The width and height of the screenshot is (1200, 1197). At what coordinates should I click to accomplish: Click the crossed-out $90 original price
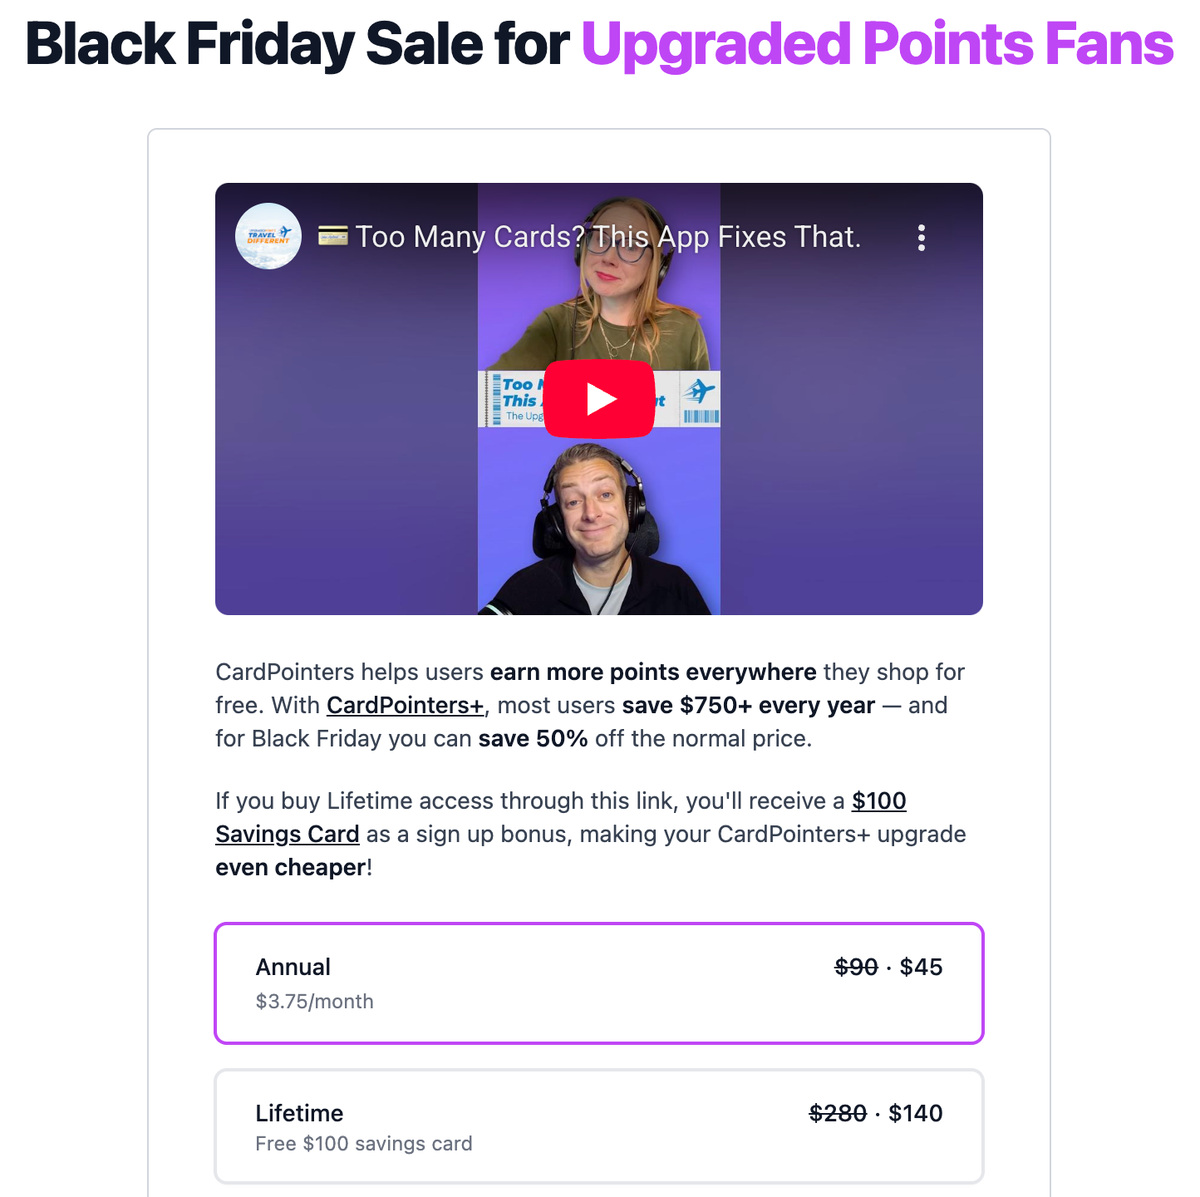tap(856, 967)
